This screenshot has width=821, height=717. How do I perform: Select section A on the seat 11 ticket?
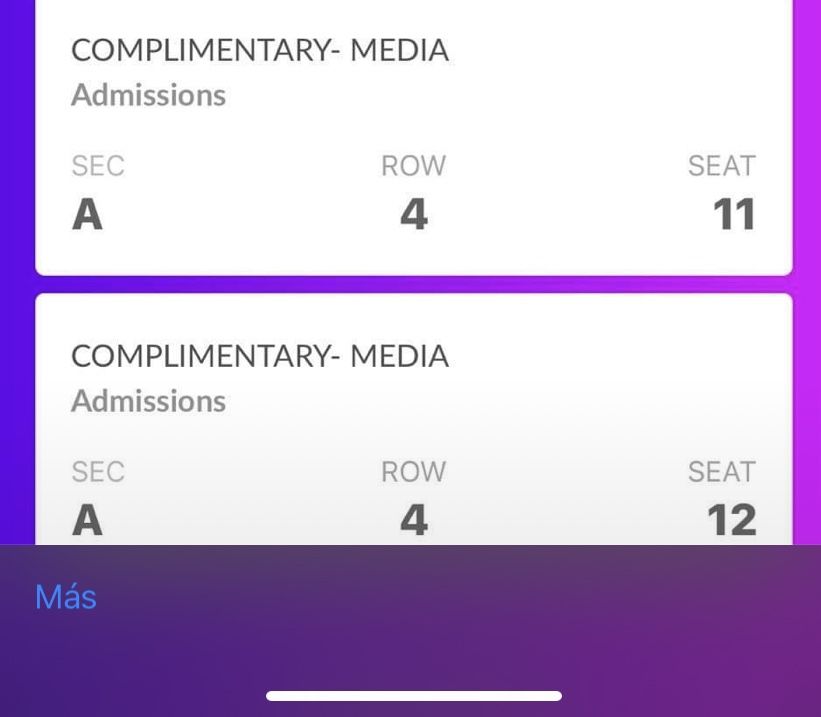click(88, 215)
